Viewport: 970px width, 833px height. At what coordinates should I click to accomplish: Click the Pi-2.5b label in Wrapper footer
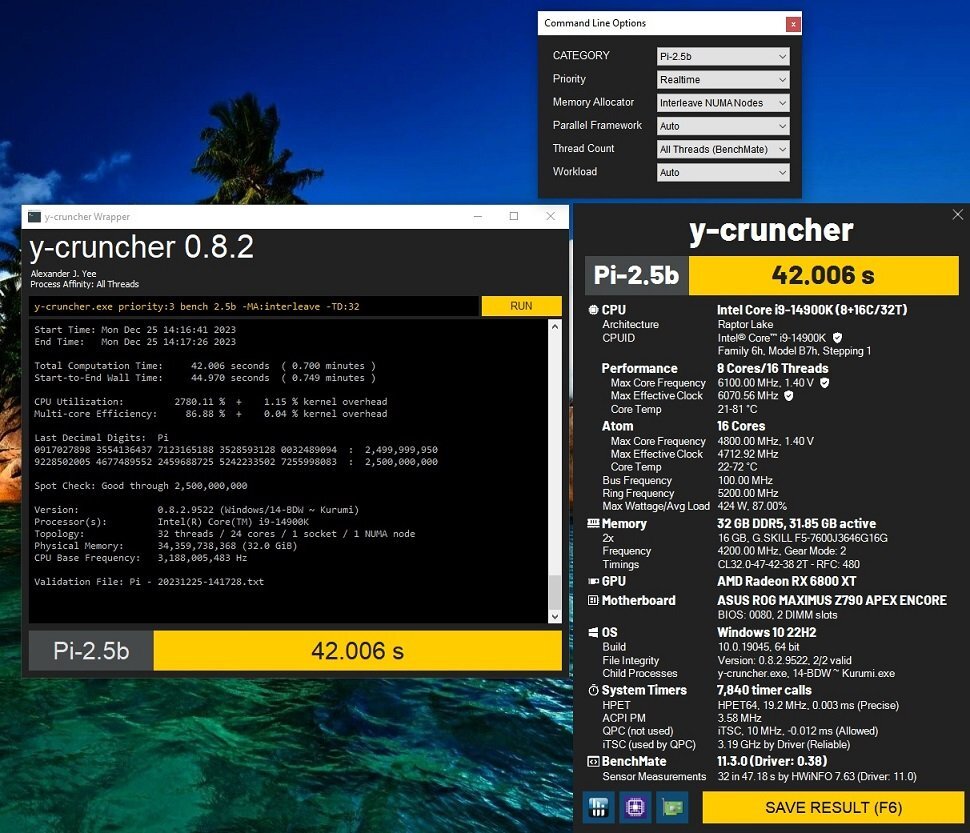91,651
